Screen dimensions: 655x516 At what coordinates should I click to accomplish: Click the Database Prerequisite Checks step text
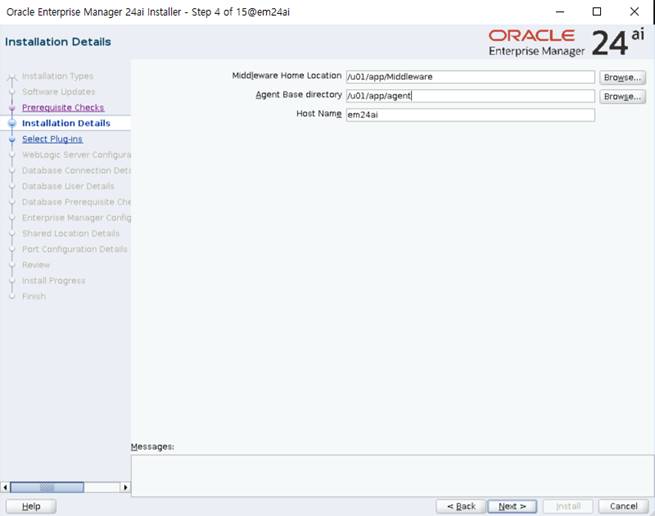[76, 202]
